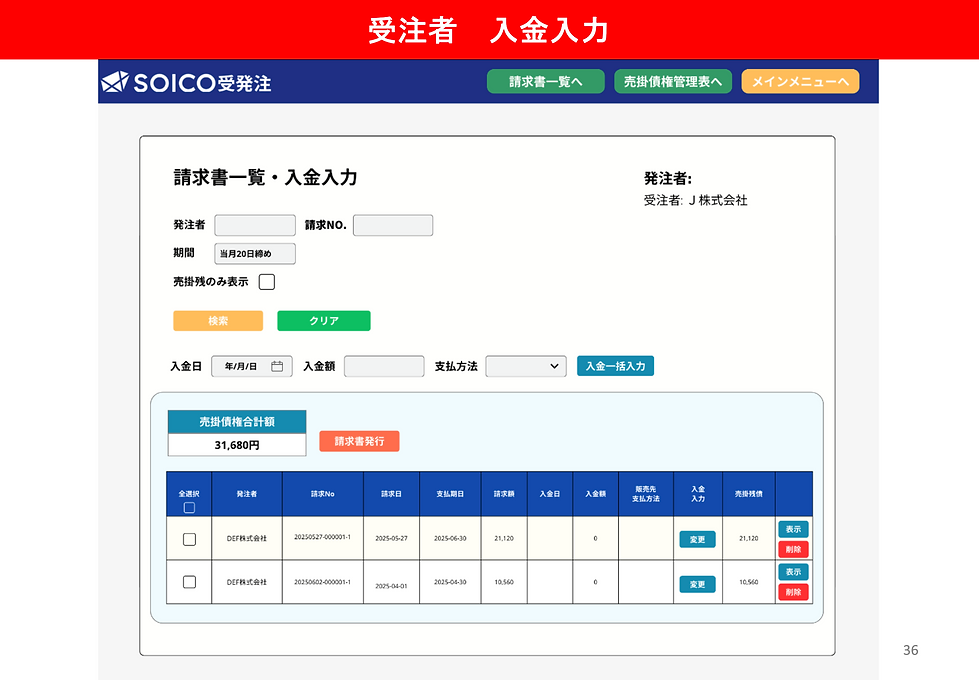Delete invoice 20250602-000001-1 via 削除
The image size is (979, 680).
(x=793, y=592)
